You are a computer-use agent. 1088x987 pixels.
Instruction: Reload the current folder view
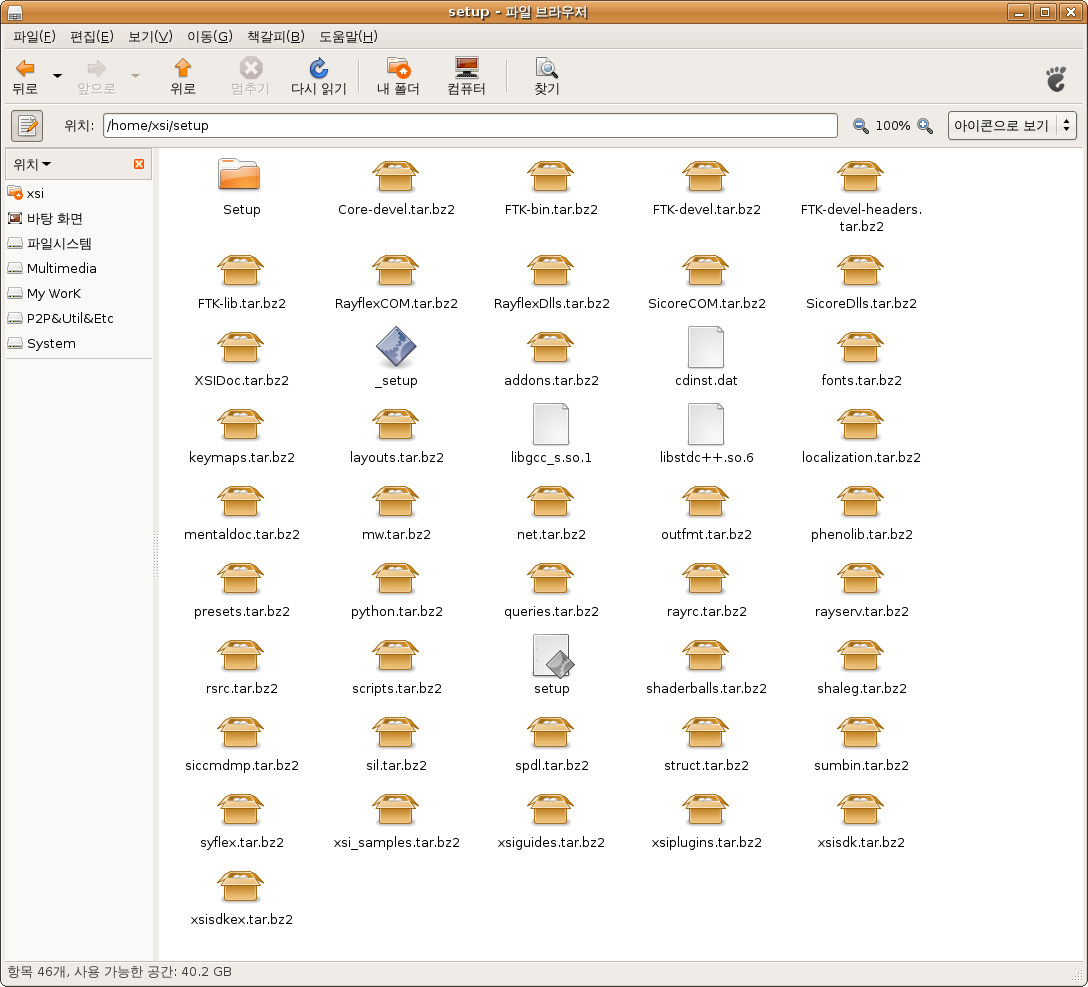coord(318,69)
